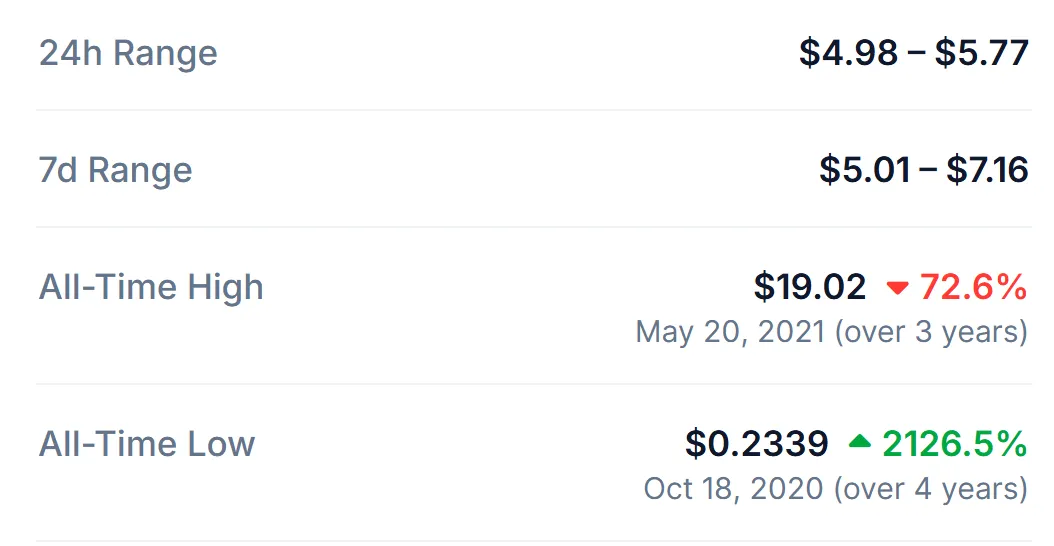This screenshot has height=546, width=1054.
Task: Click the $7.16 7d high value
Action: click(x=987, y=169)
